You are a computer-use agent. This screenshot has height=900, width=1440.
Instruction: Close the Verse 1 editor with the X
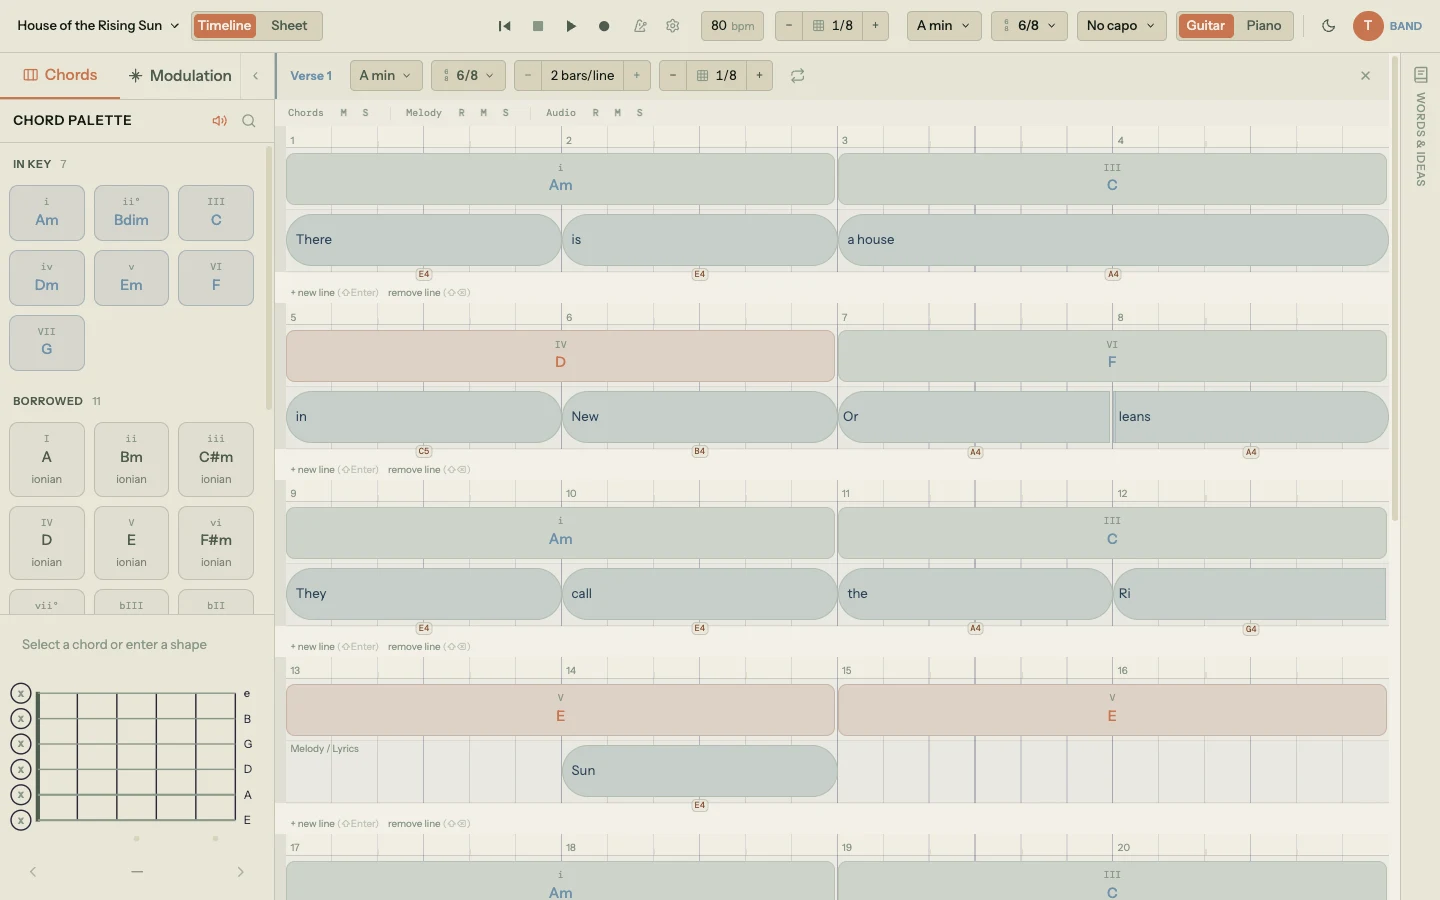click(x=1365, y=75)
